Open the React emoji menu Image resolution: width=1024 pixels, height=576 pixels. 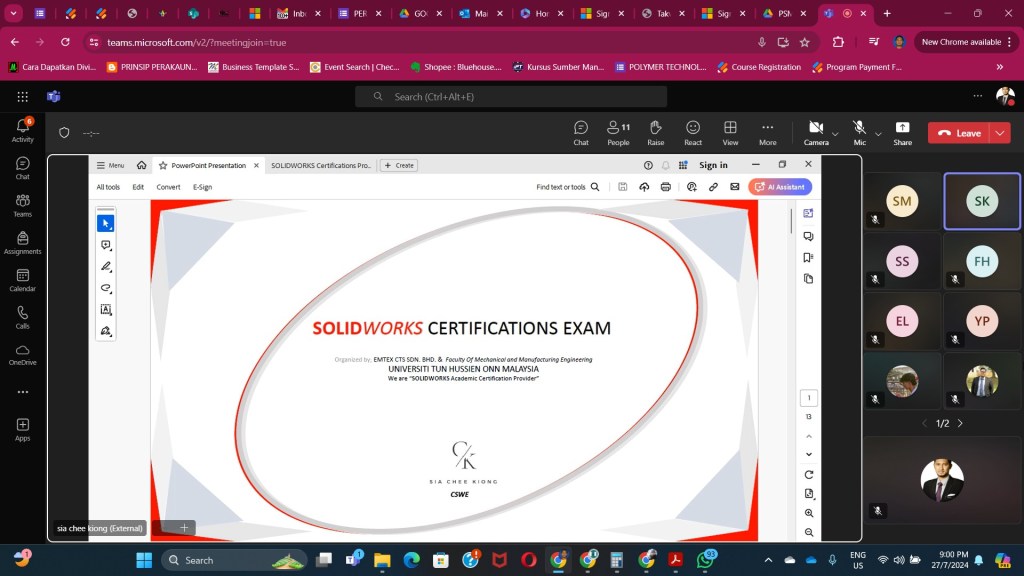click(693, 131)
